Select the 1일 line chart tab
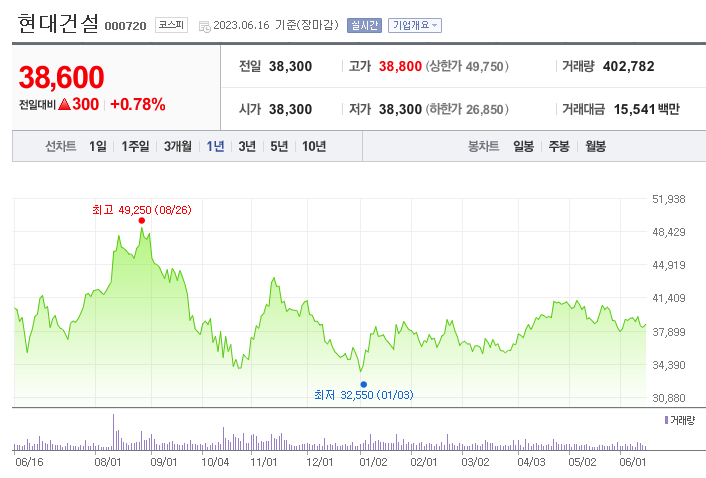Screen dimensions: 706x478 coord(98,146)
